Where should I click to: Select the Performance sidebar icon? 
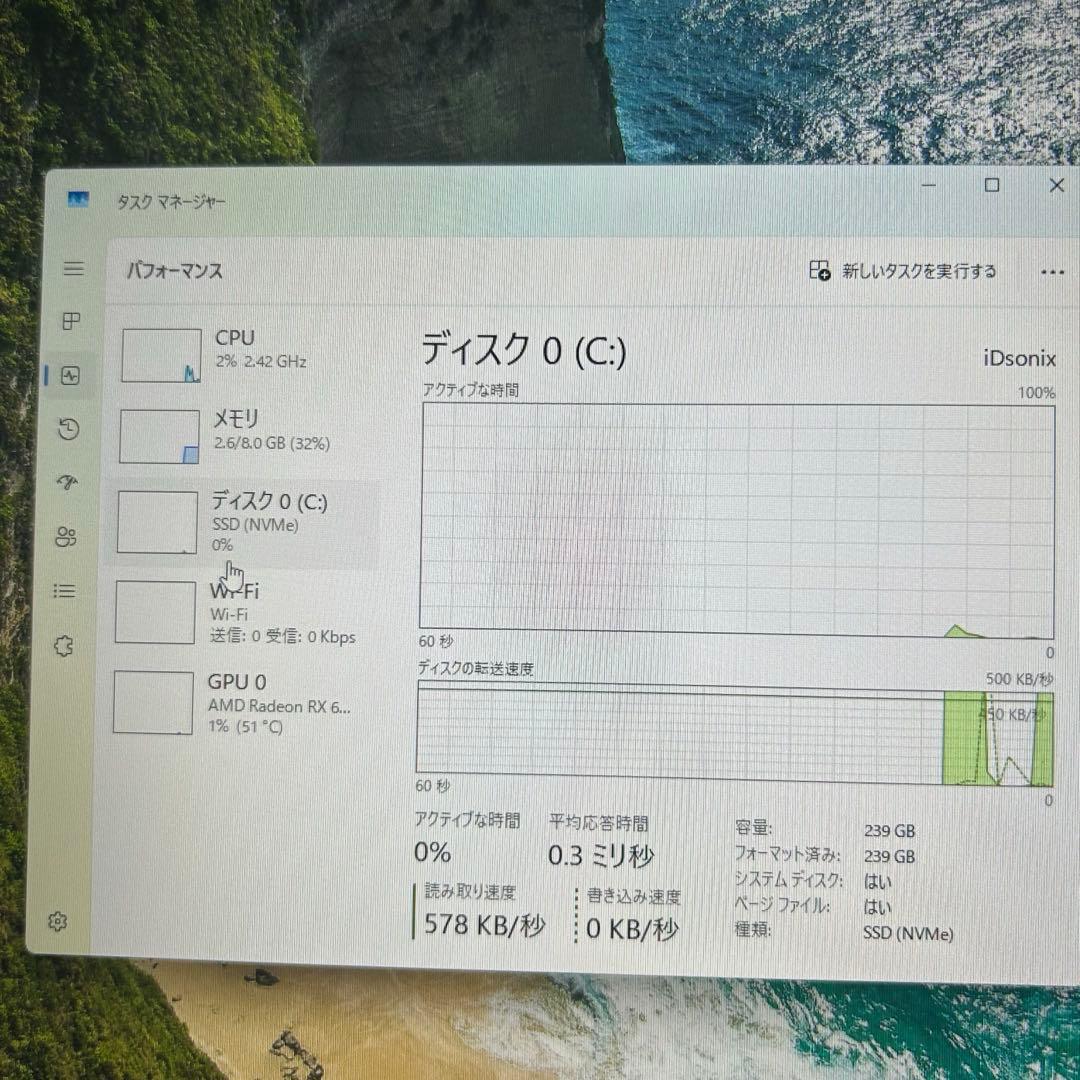(x=70, y=376)
